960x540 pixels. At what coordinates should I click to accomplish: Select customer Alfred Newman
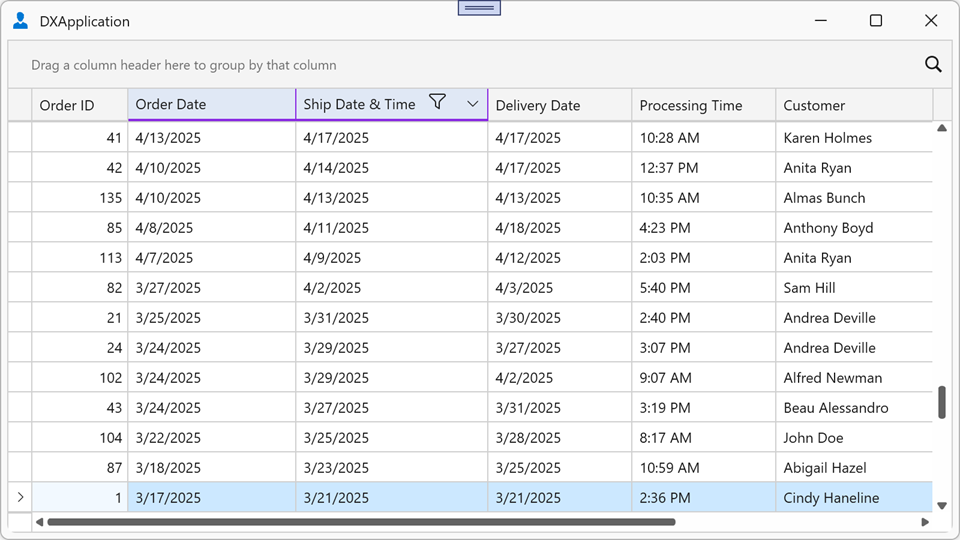[x=854, y=378]
